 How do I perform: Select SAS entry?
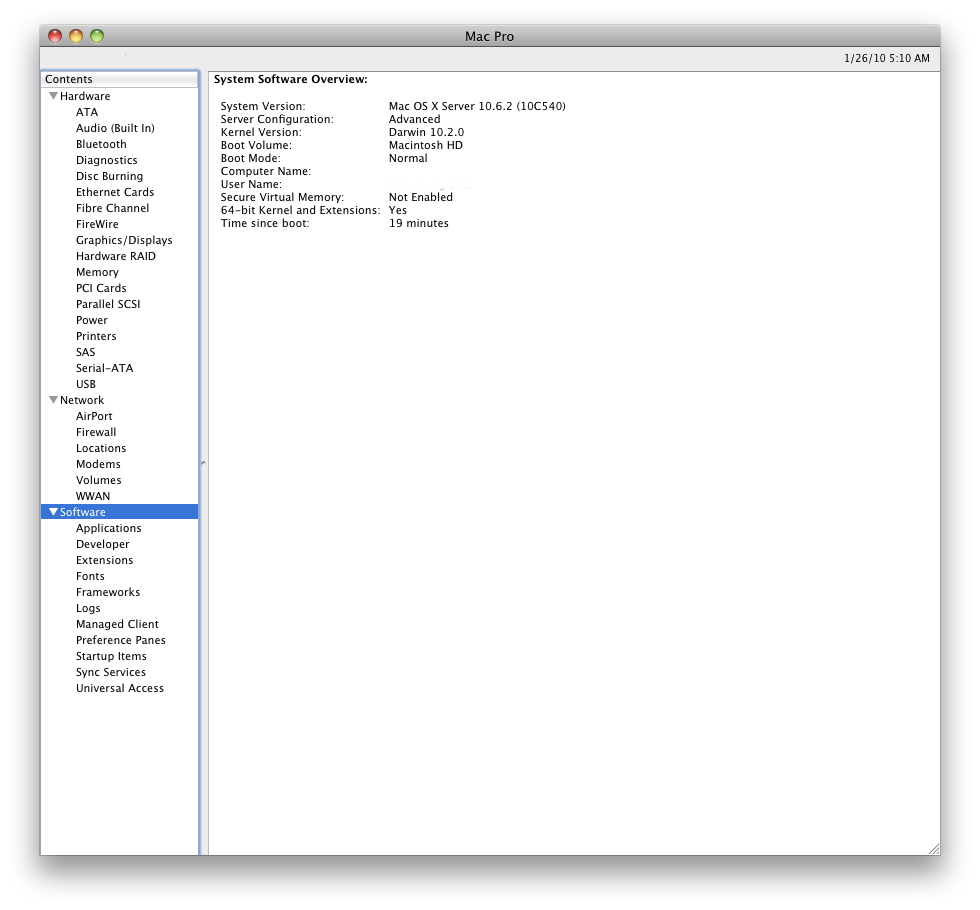coord(85,352)
